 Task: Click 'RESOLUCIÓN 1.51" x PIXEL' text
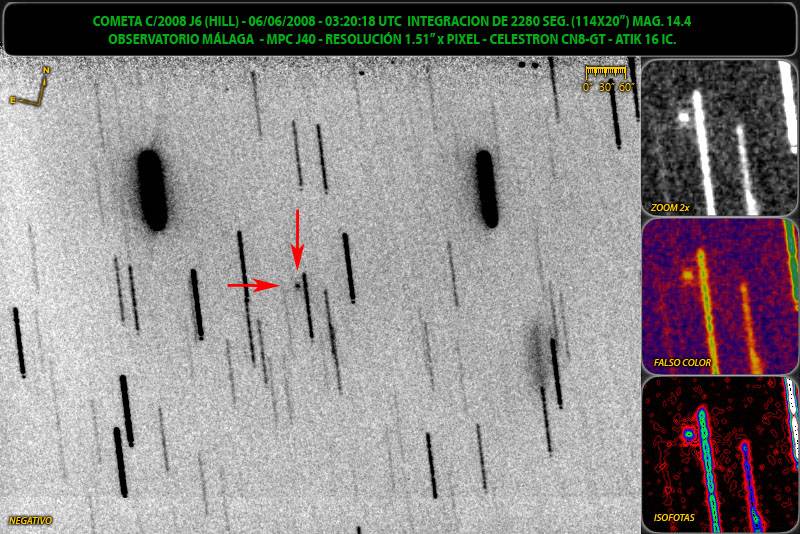click(403, 39)
